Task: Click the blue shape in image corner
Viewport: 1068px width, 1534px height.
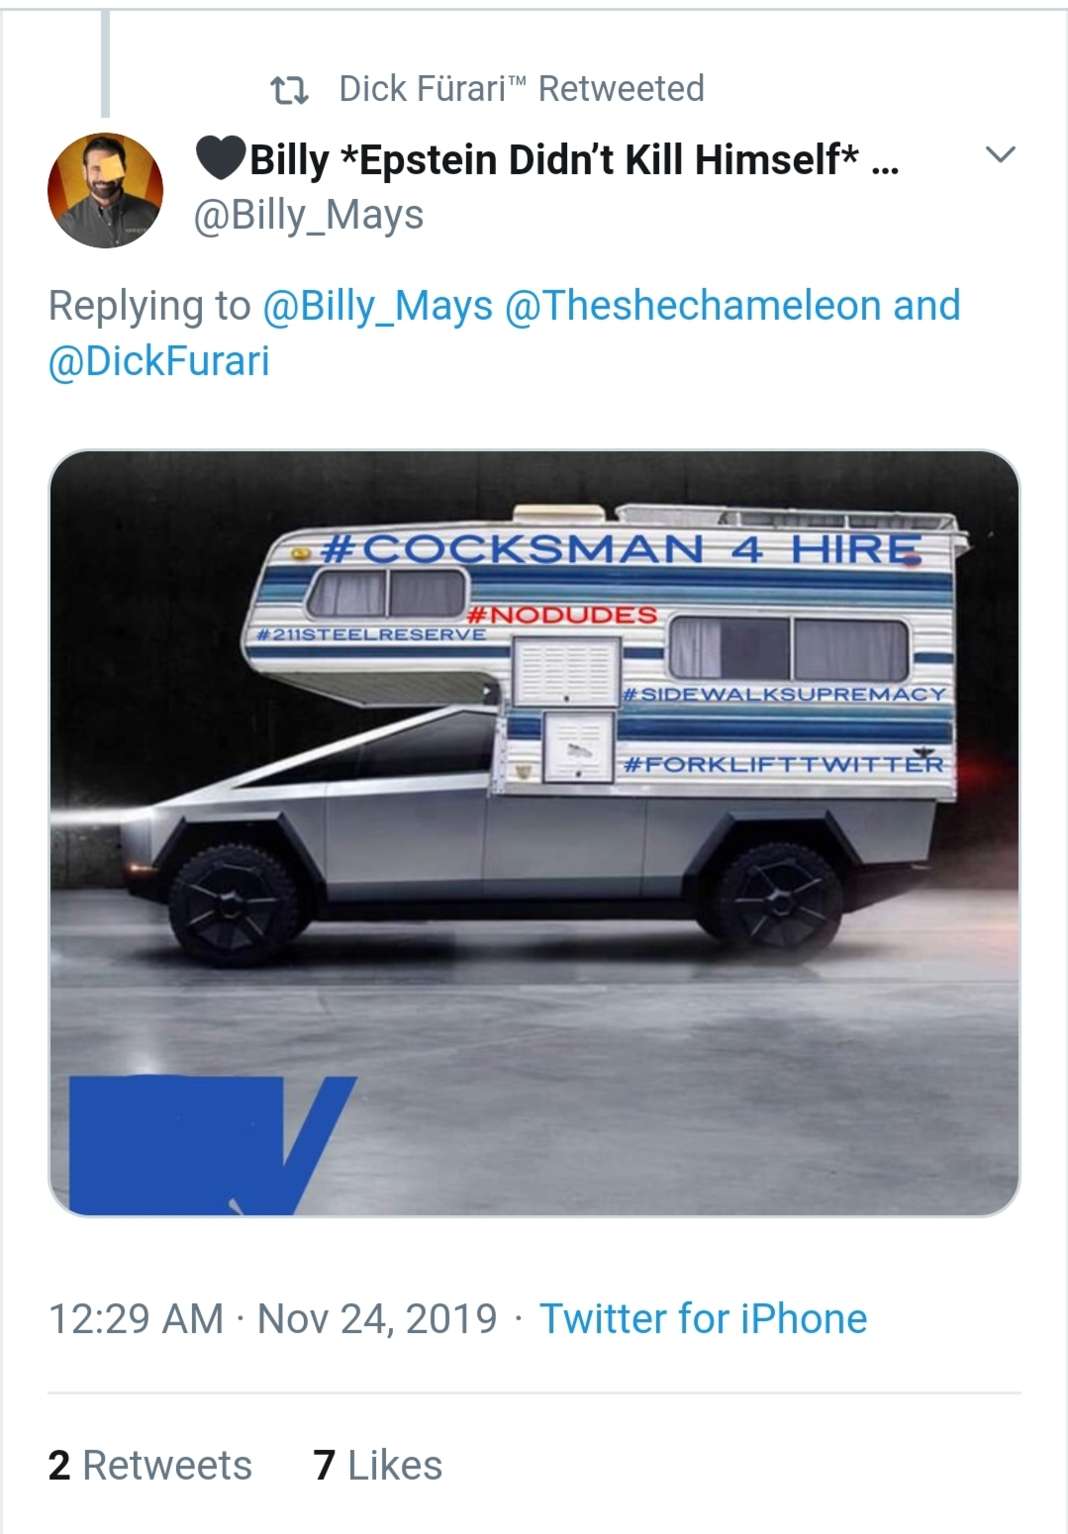Action: point(200,1145)
